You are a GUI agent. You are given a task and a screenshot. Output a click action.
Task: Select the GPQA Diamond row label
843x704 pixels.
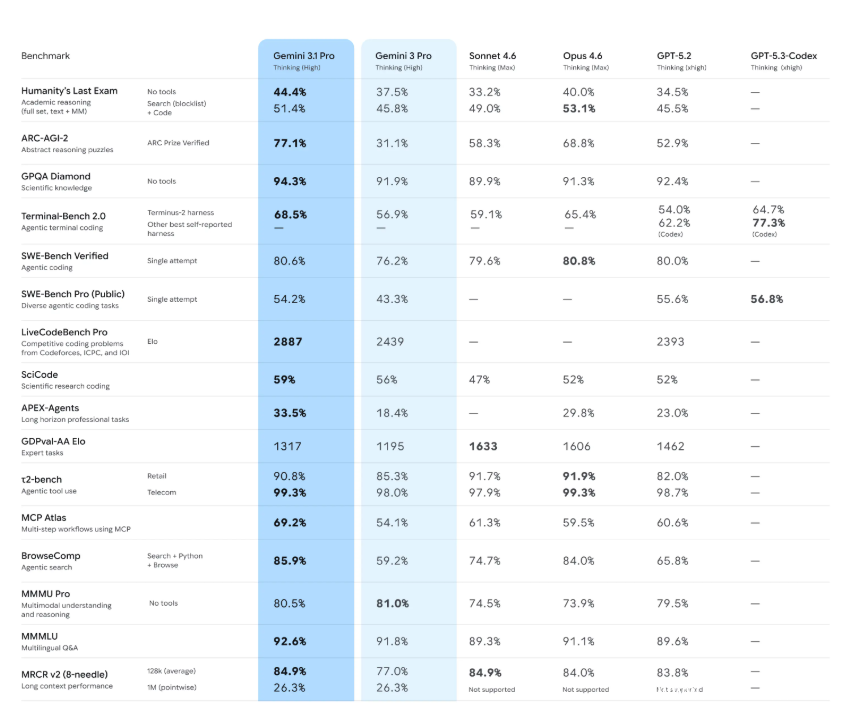coord(56,177)
